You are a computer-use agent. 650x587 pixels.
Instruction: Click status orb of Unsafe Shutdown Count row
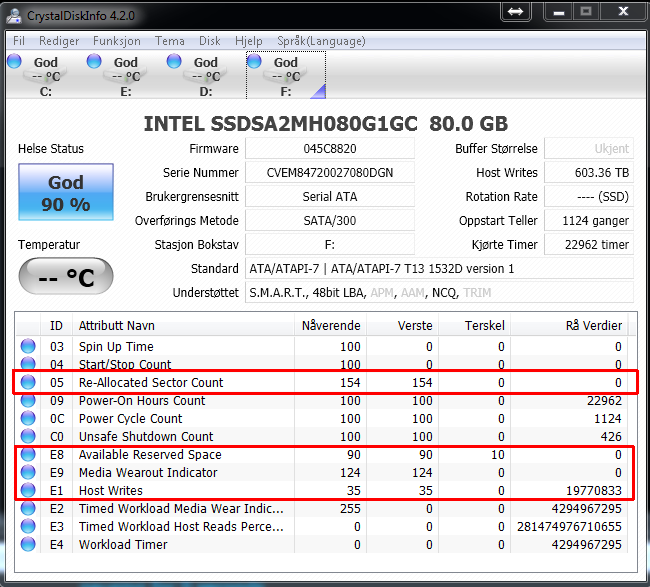(x=28, y=436)
